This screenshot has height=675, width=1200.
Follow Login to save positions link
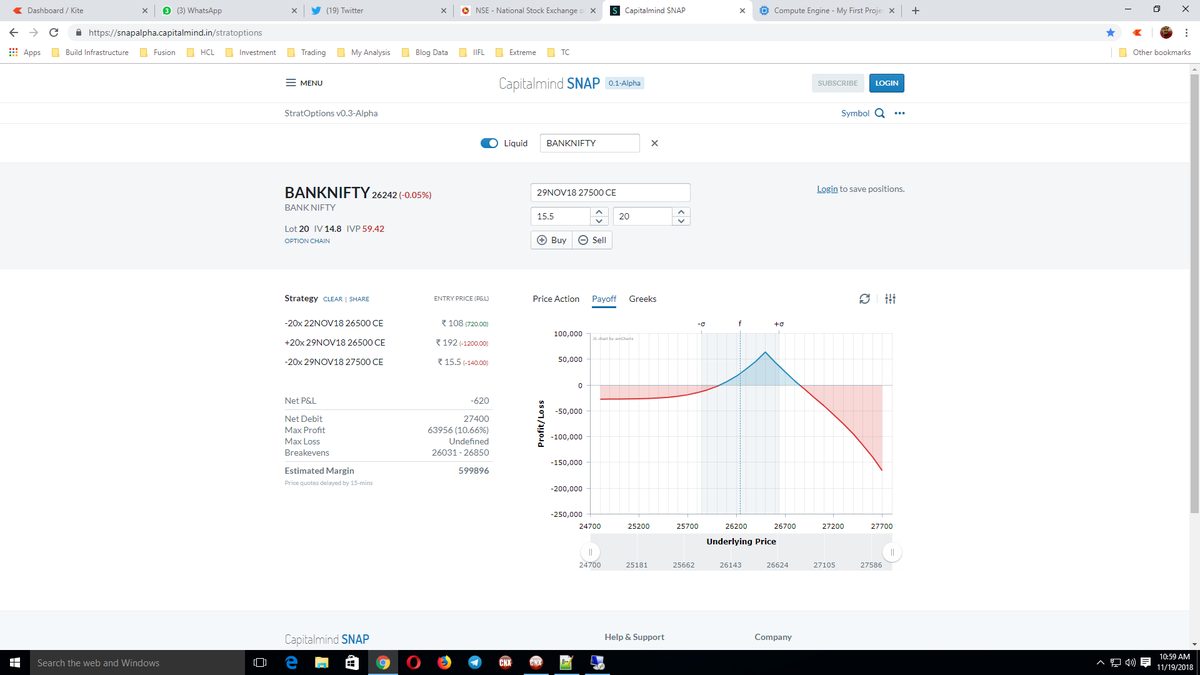[827, 188]
